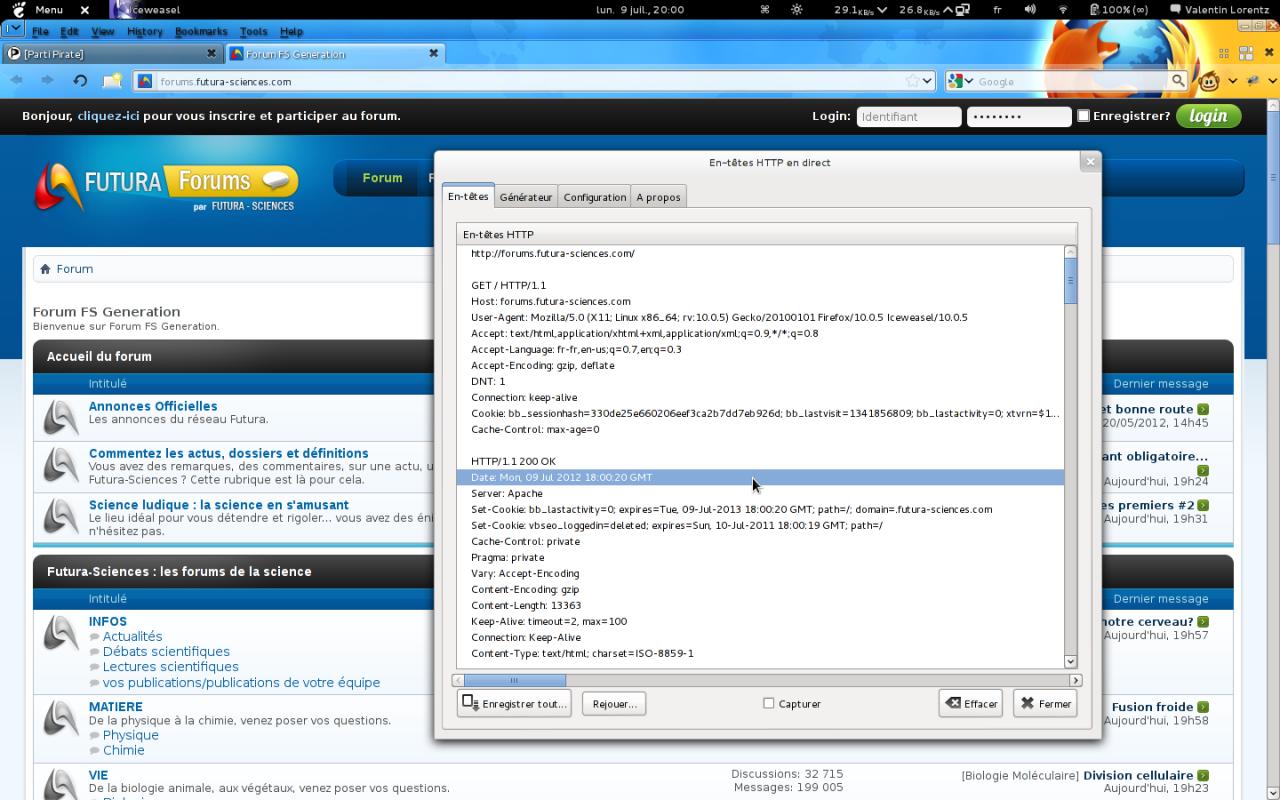The width and height of the screenshot is (1280, 800).
Task: Click the MATIERE forum status icon
Action: 61,717
